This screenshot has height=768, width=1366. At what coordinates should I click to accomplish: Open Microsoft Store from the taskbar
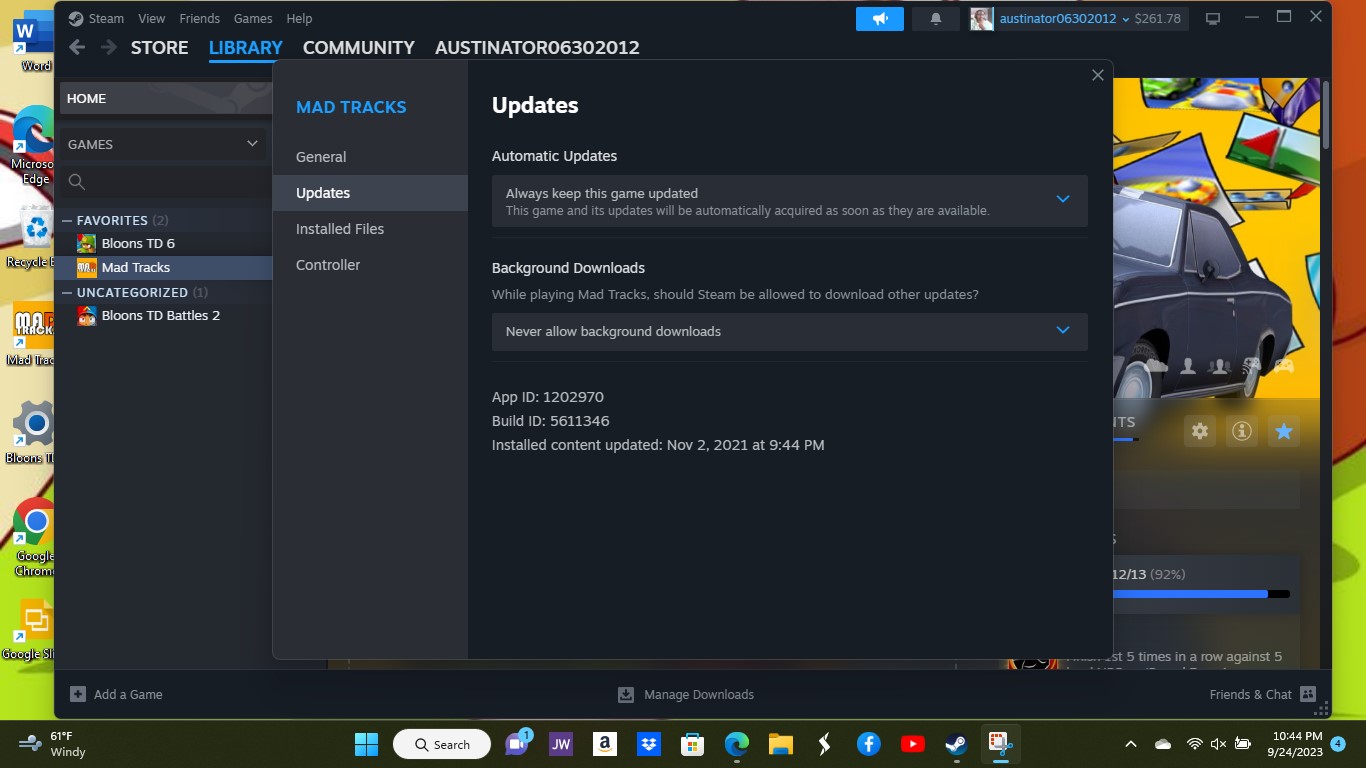click(692, 744)
